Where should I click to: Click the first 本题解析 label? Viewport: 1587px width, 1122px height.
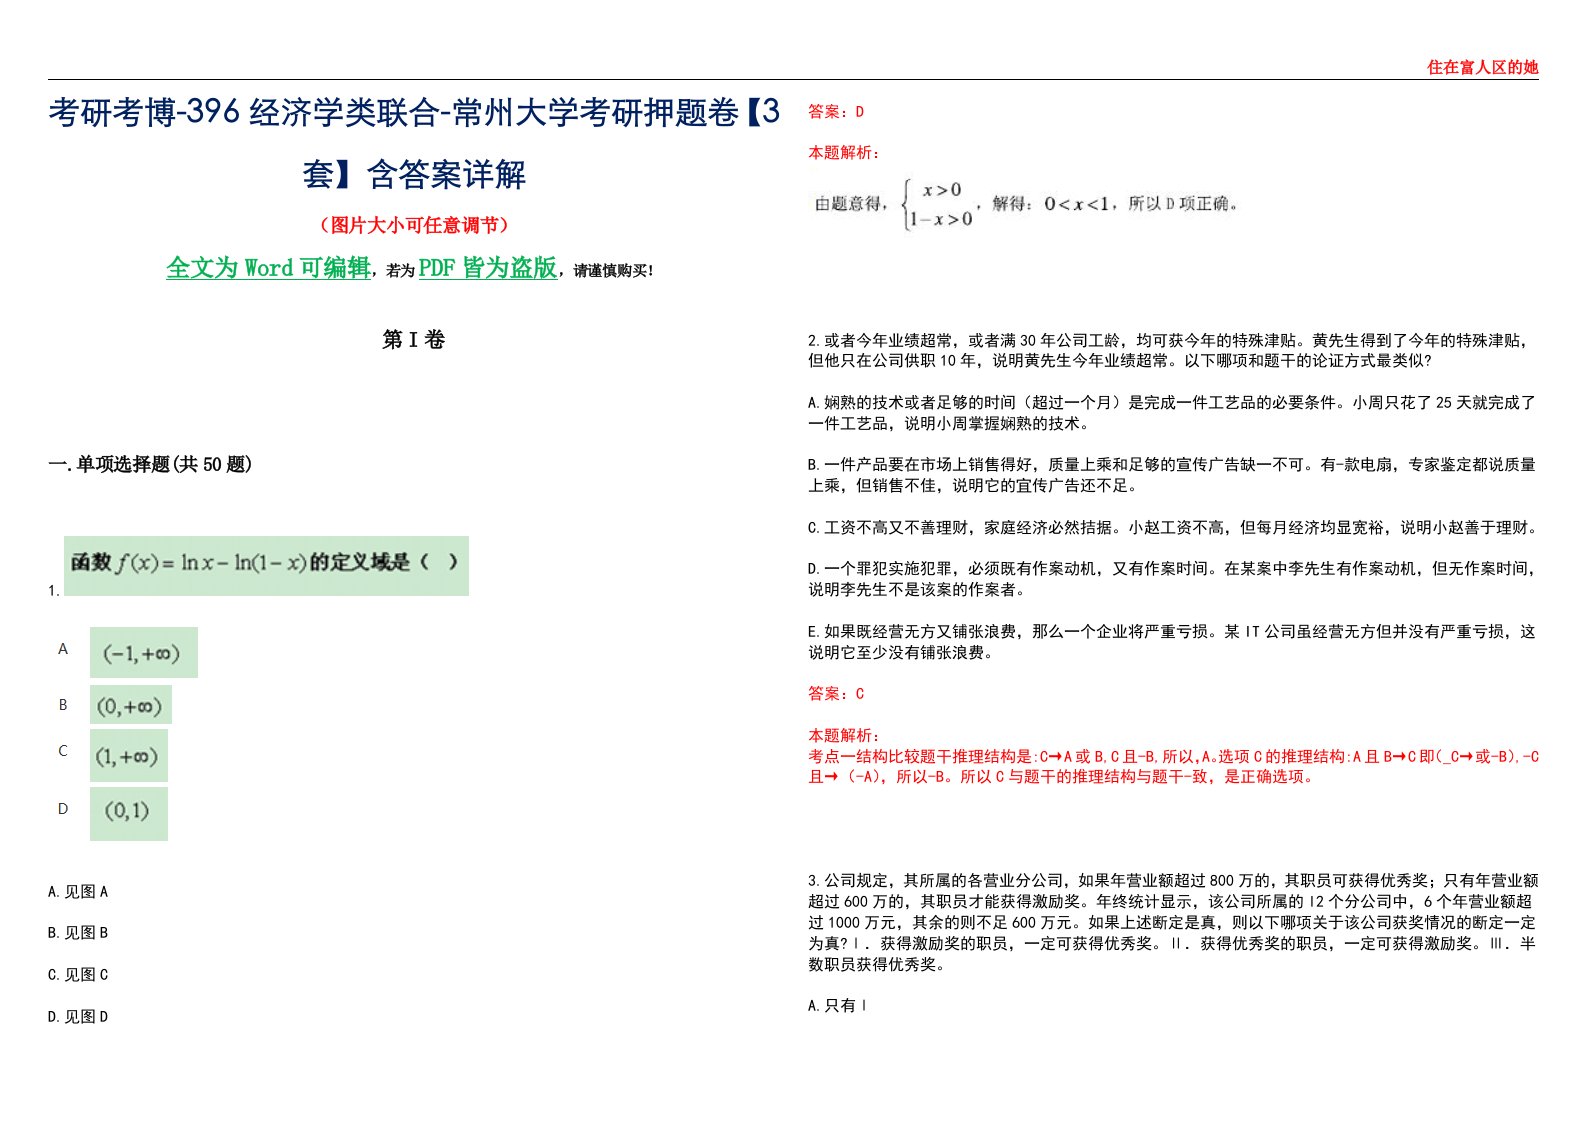844,153
